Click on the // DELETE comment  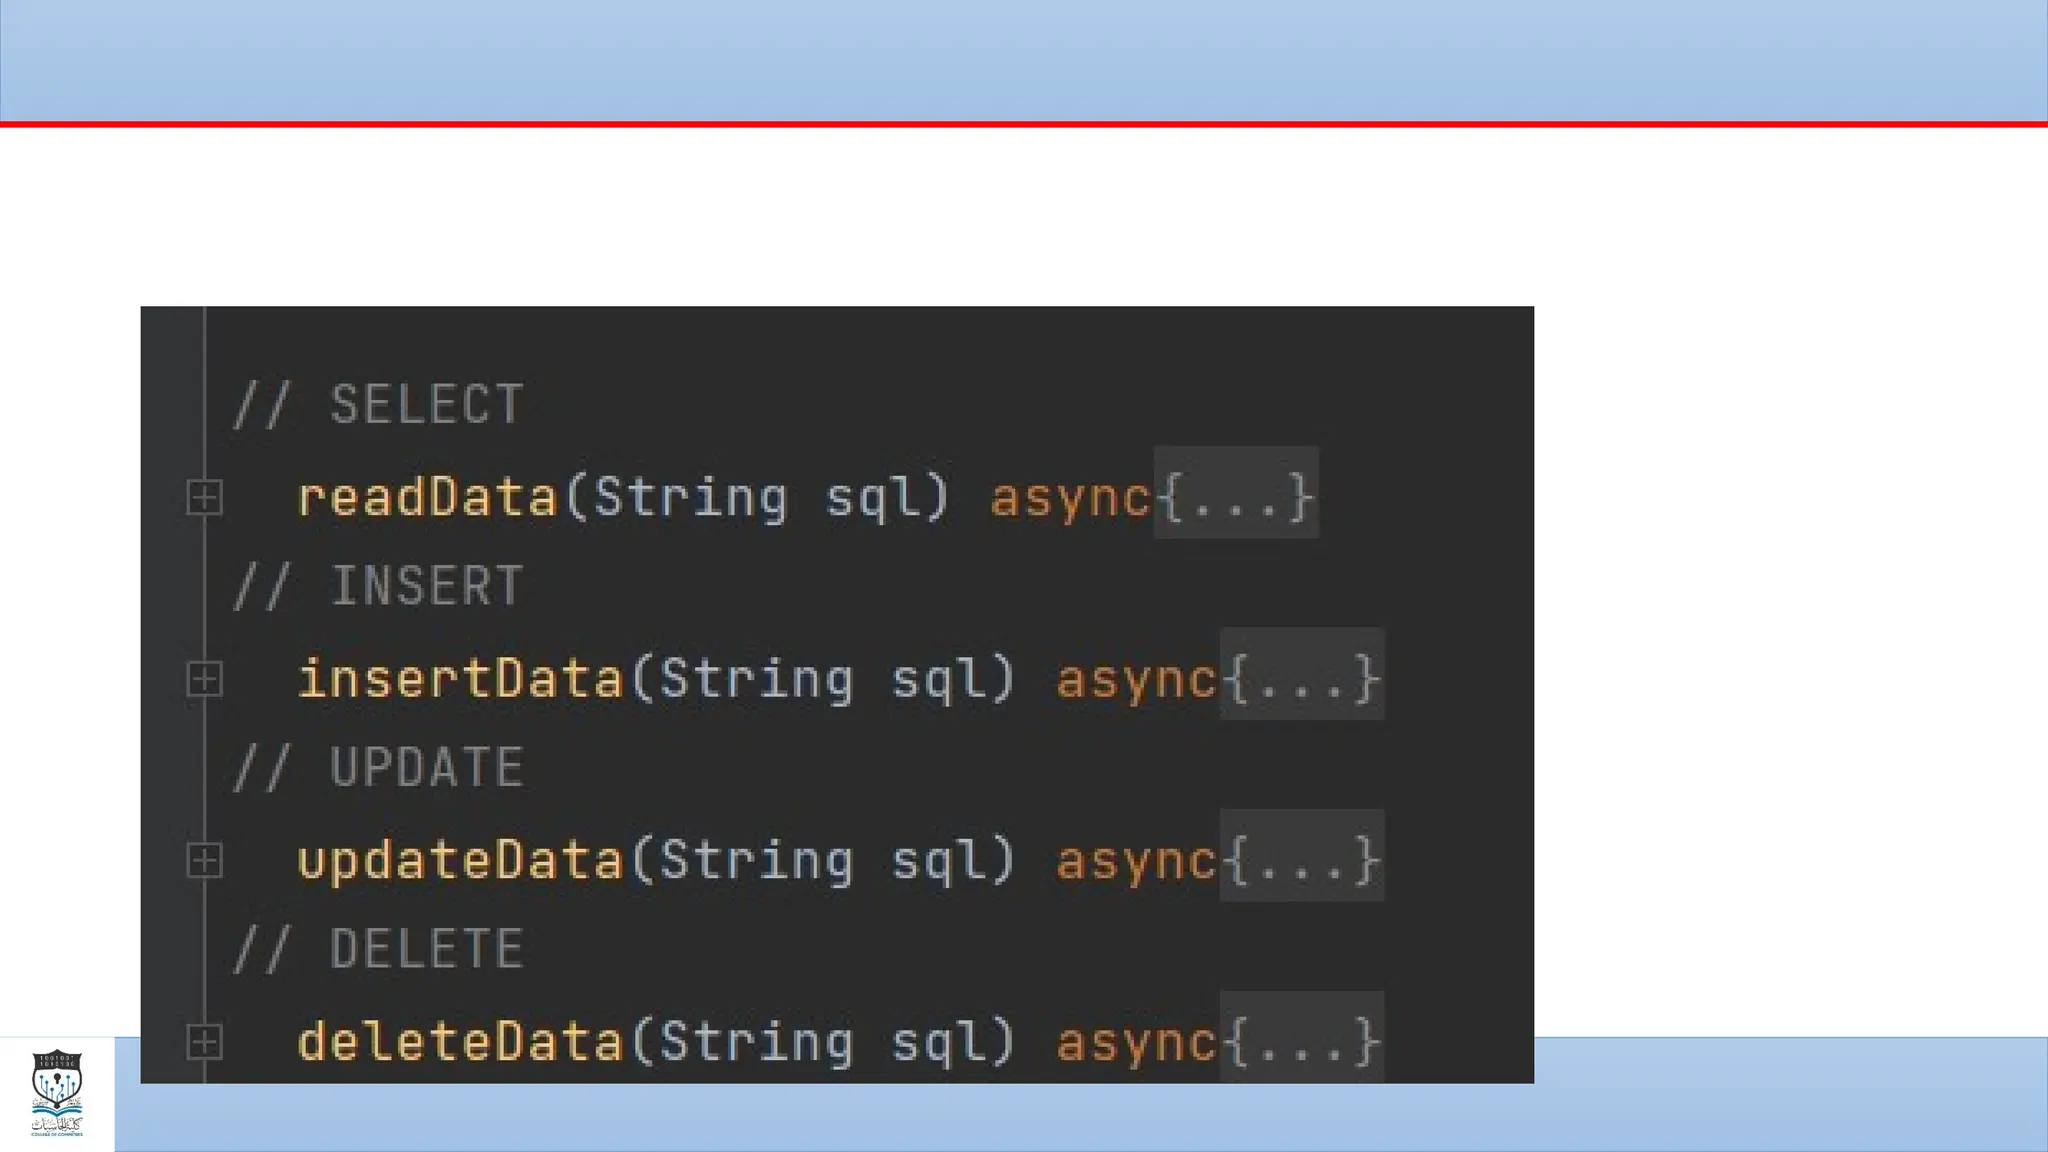[x=378, y=950]
